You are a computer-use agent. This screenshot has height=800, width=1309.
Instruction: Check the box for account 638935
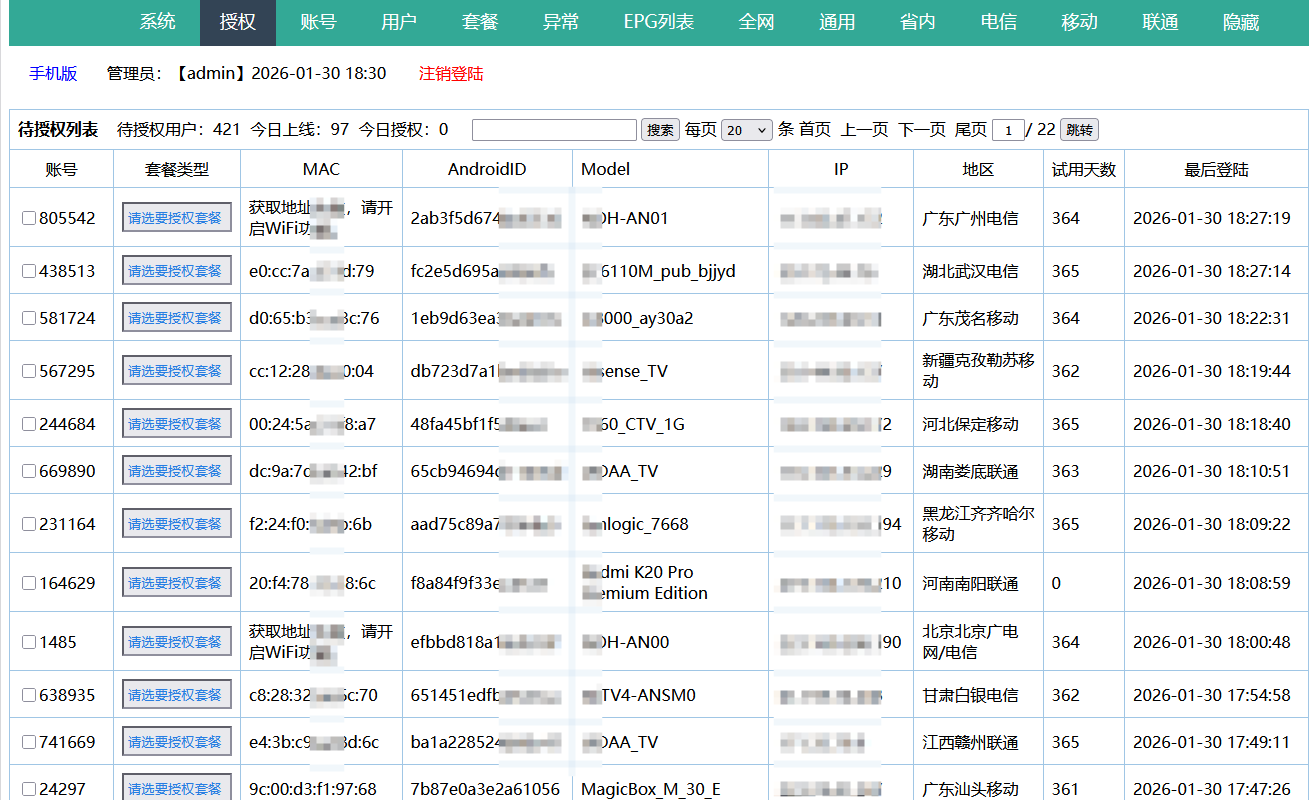pos(29,695)
